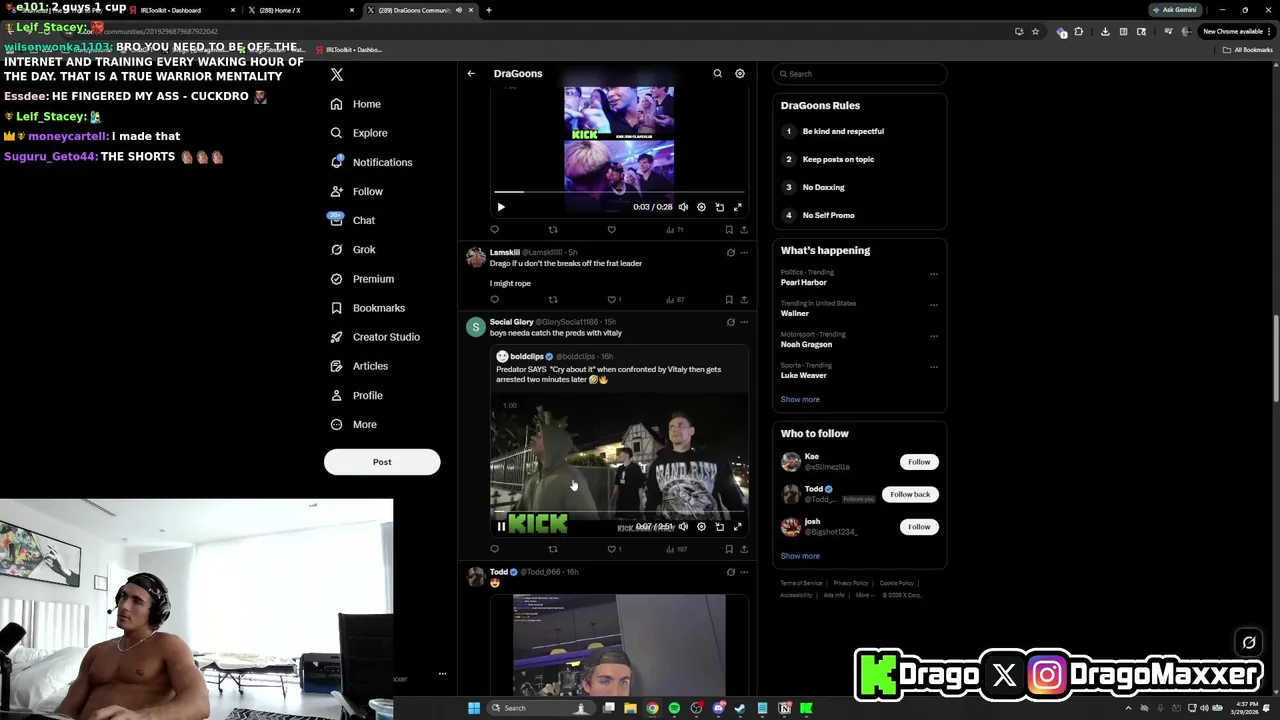Expand the More menu in the sidebar
Screen dimensions: 1280x720
[354, 424]
